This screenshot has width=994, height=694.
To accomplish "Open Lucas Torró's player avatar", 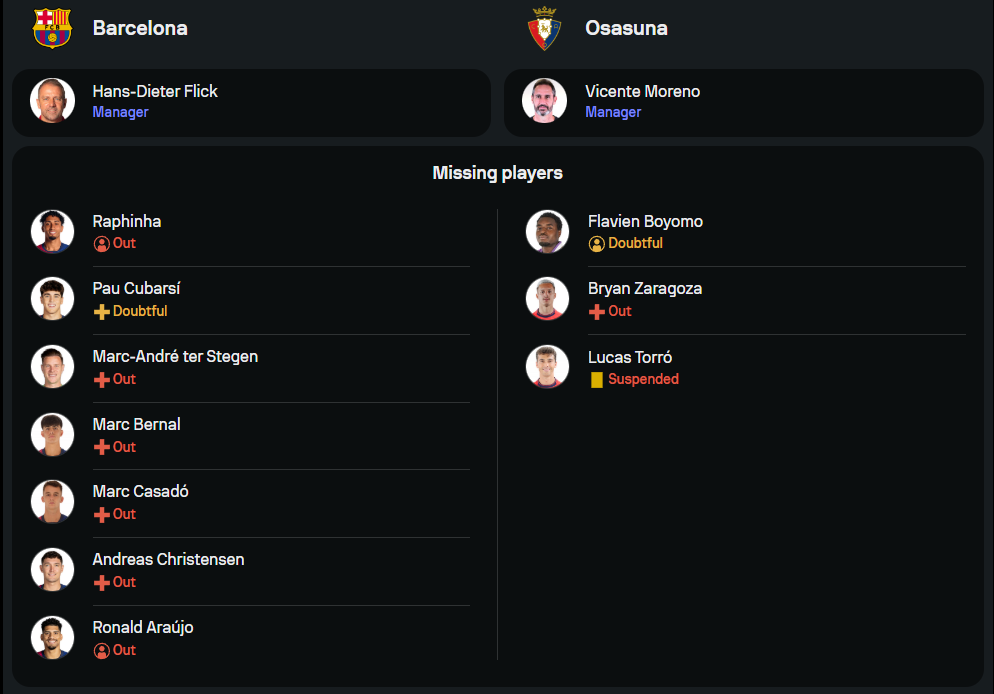I will [548, 367].
